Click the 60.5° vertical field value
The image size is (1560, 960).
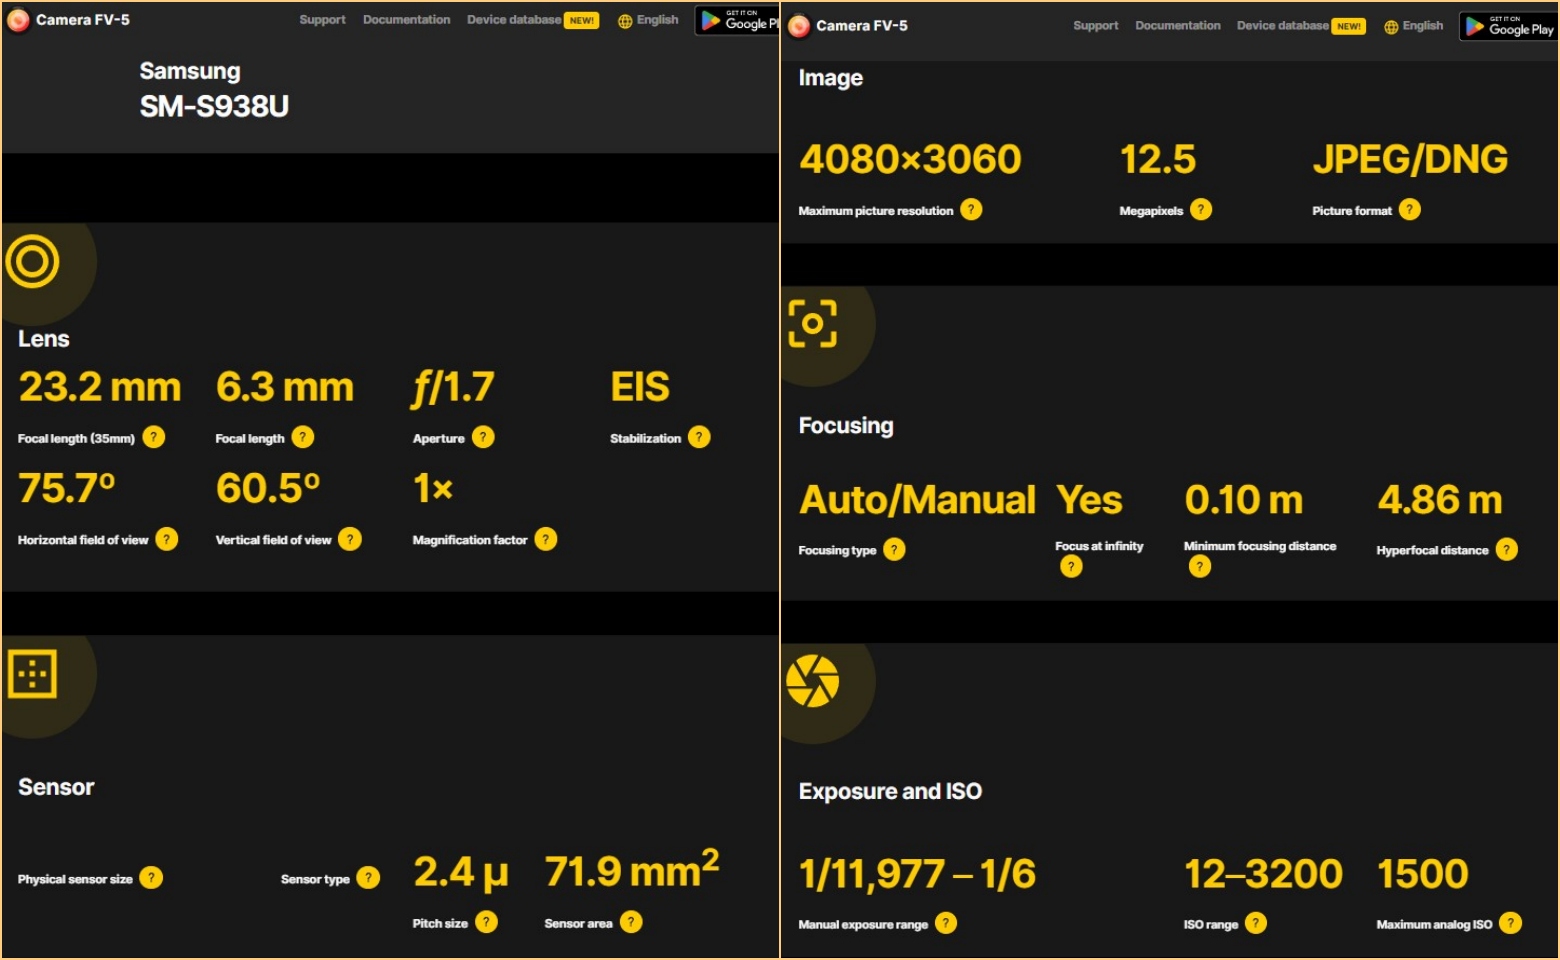coord(268,489)
